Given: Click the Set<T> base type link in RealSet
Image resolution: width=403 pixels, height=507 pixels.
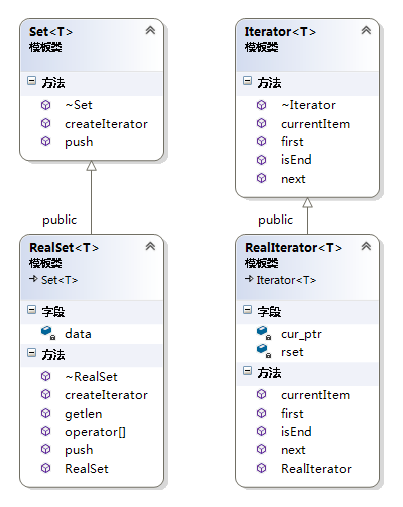Looking at the screenshot, I should [59, 280].
